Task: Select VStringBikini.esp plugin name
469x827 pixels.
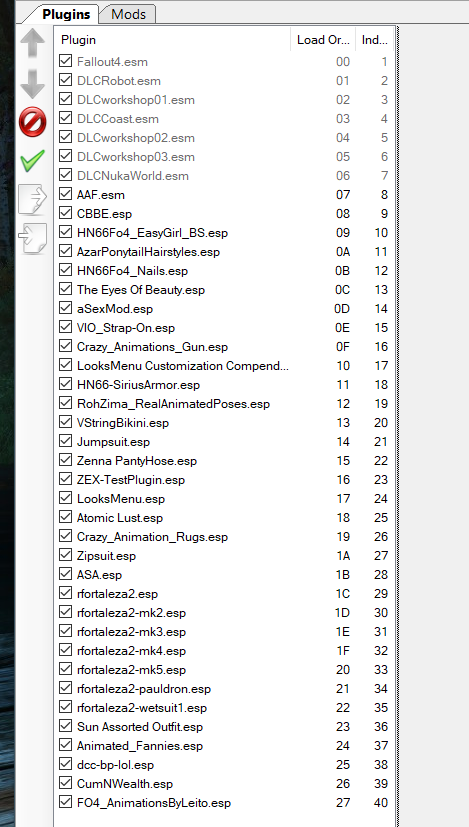Action: pos(123,422)
